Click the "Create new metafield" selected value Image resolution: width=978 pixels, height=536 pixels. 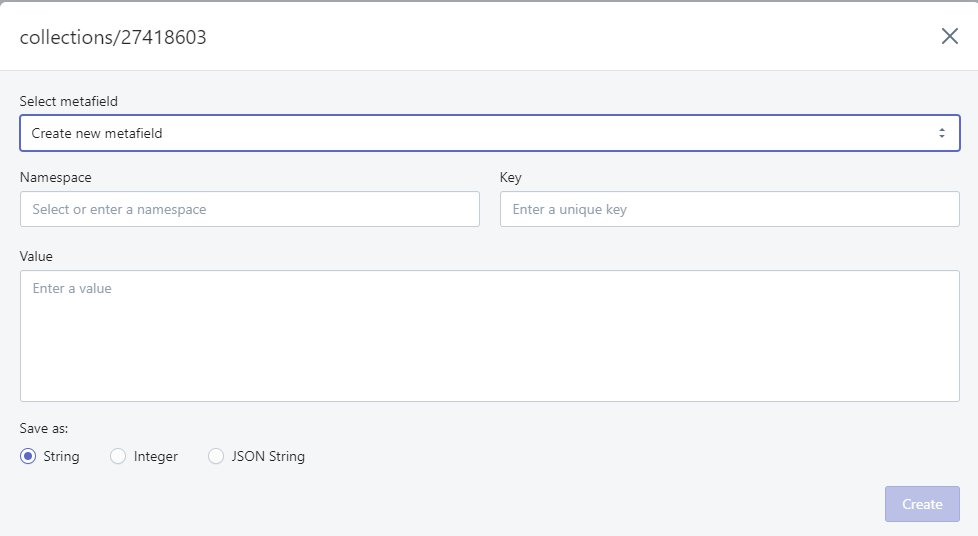tap(97, 133)
